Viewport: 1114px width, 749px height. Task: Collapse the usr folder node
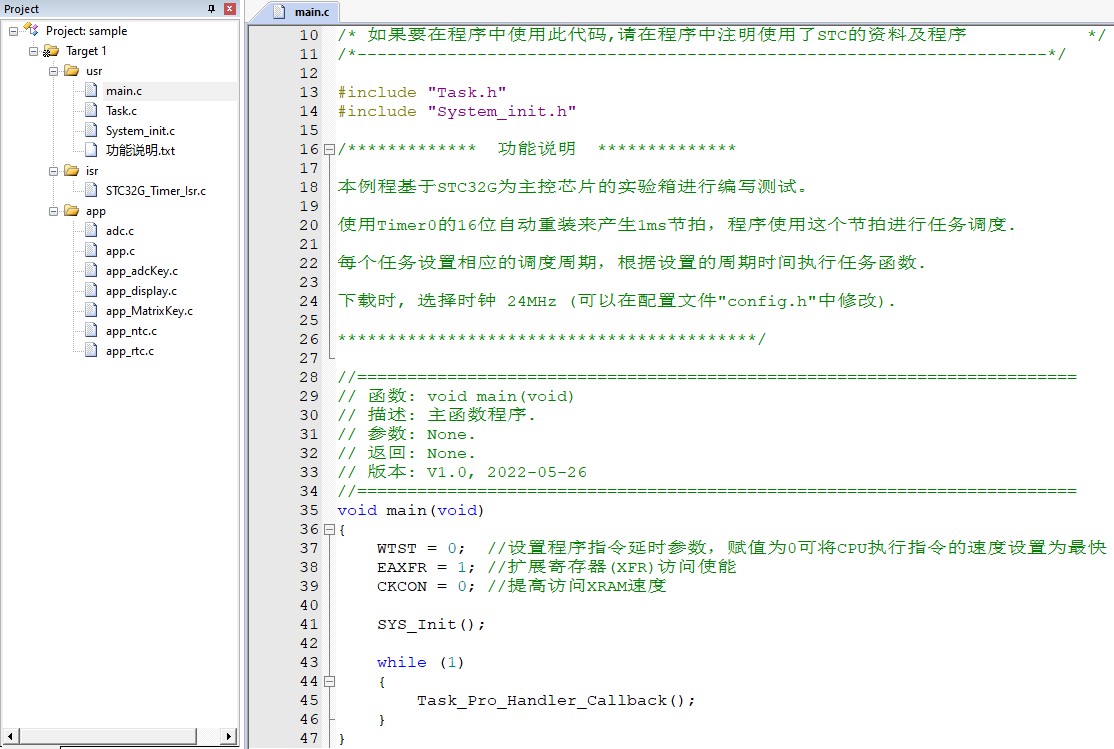53,70
